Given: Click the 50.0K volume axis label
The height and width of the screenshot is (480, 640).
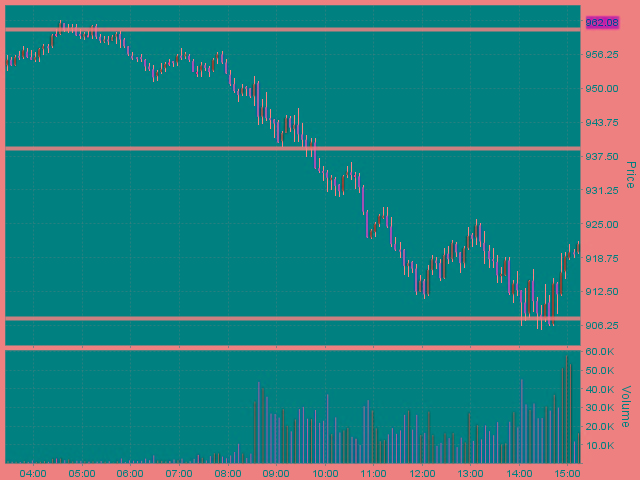Looking at the screenshot, I should [600, 371].
